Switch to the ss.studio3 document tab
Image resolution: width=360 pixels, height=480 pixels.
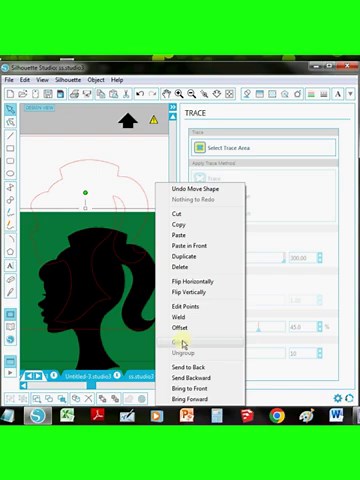point(141,376)
